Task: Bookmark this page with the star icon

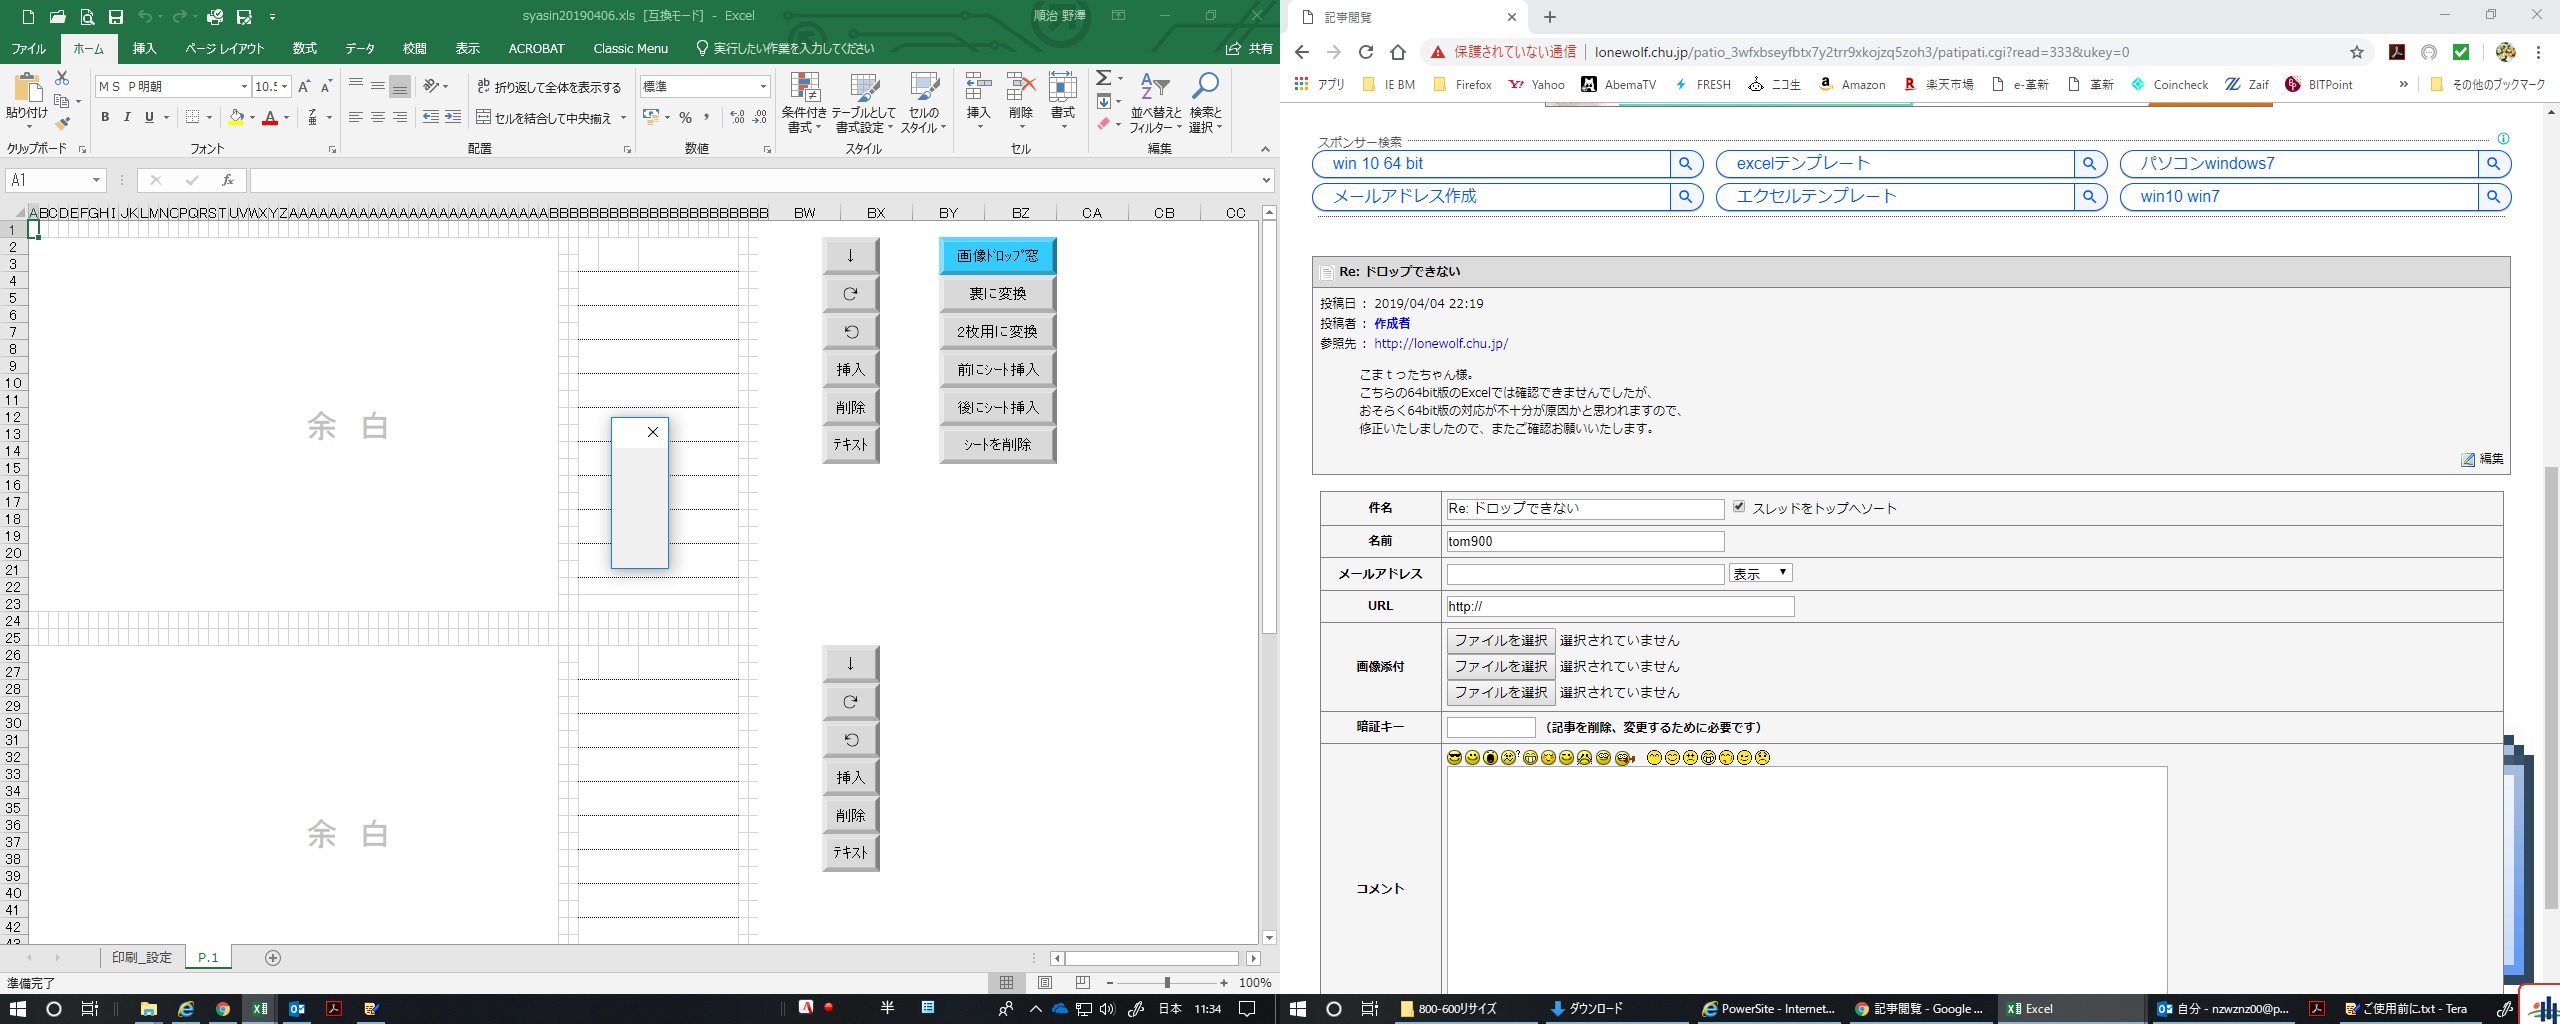Action: coord(2357,52)
